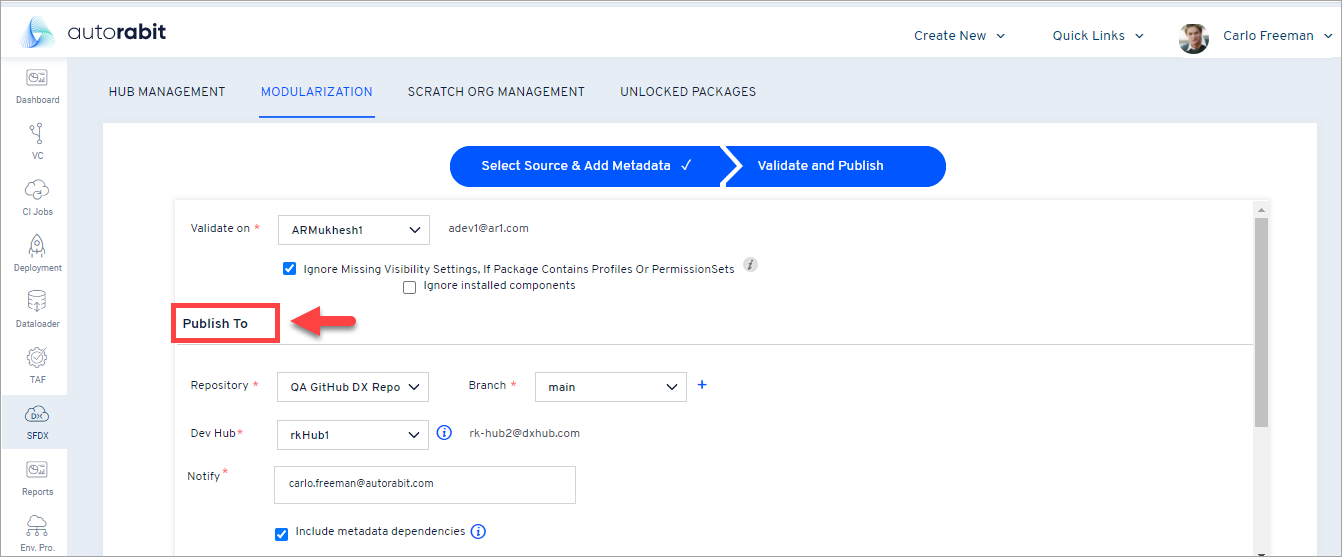
Task: Expand the Carlo Freeman user menu
Action: [1276, 36]
